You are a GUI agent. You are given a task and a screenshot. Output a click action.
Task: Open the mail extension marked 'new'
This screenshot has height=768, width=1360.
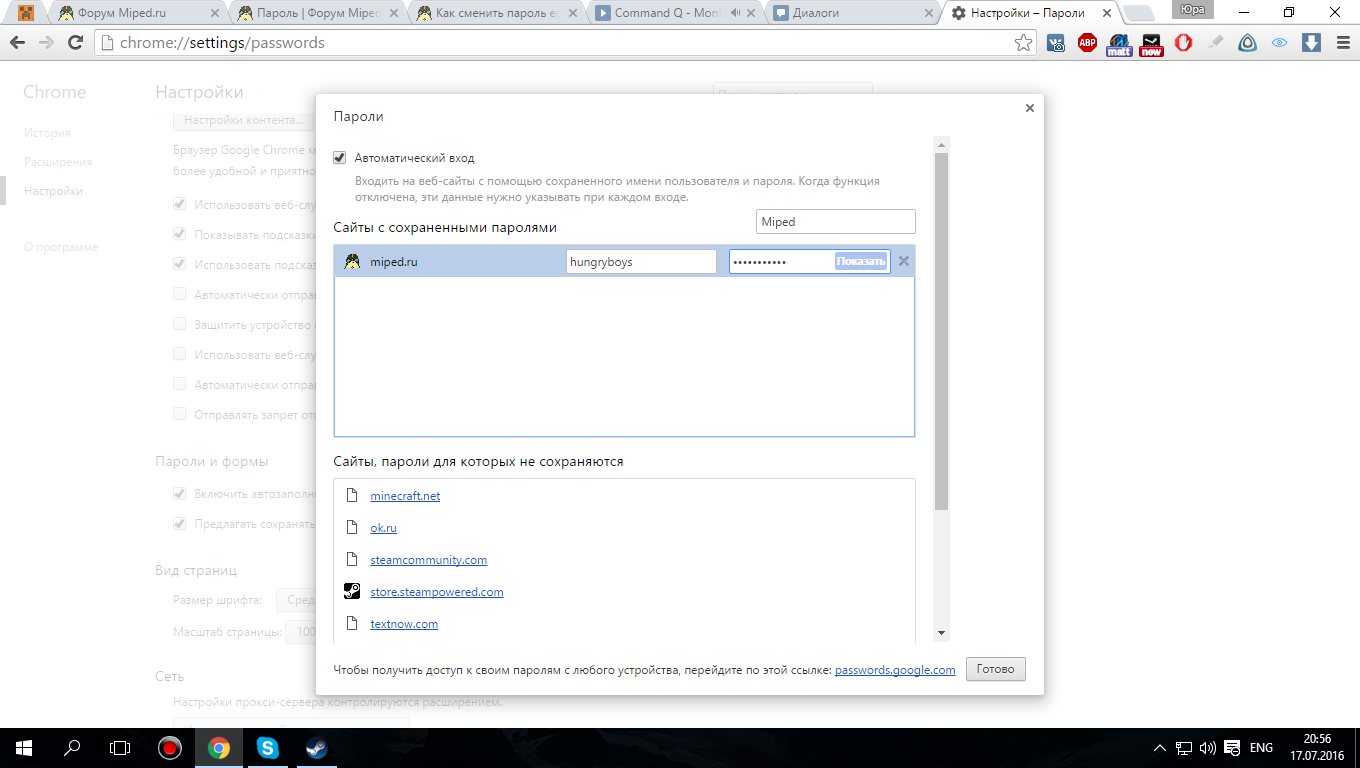coord(1152,44)
